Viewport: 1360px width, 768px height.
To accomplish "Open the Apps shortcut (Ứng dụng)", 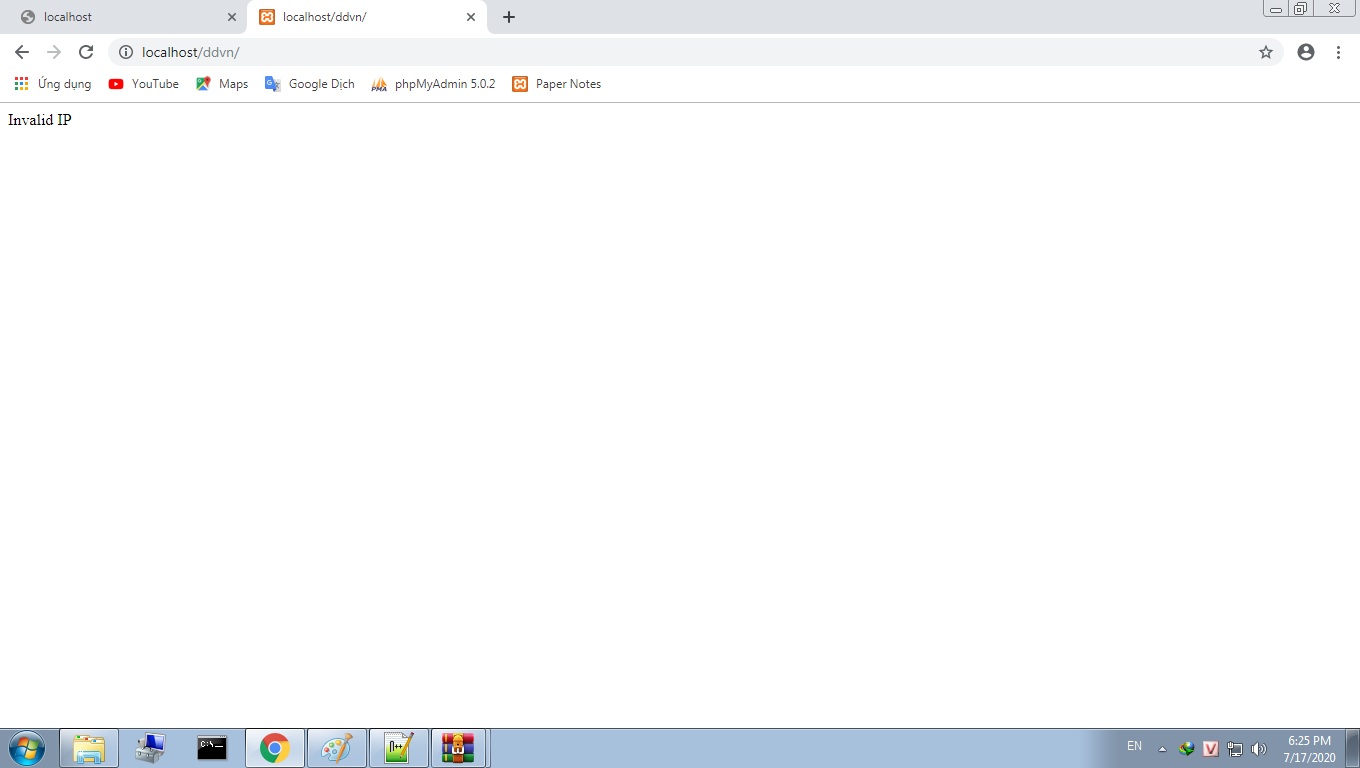I will pyautogui.click(x=53, y=84).
